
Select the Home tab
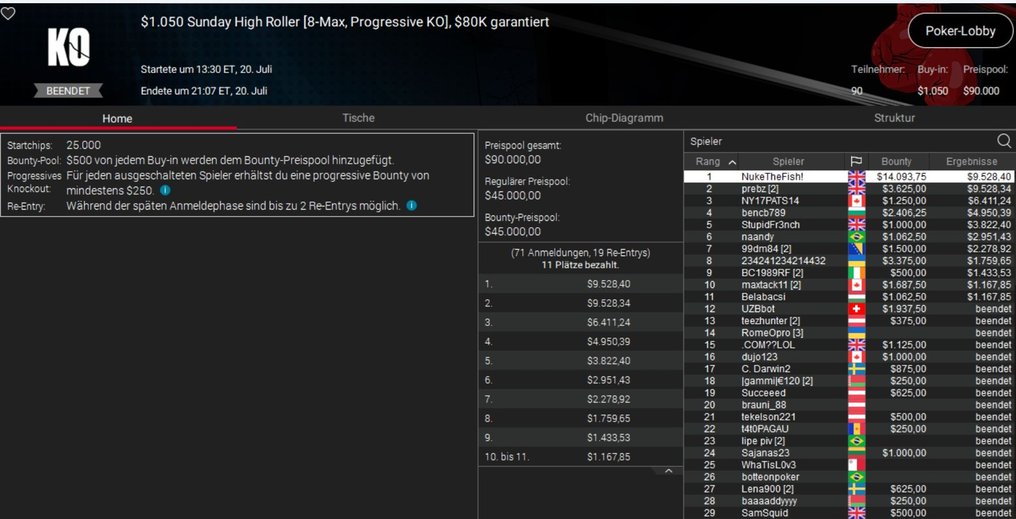117,118
